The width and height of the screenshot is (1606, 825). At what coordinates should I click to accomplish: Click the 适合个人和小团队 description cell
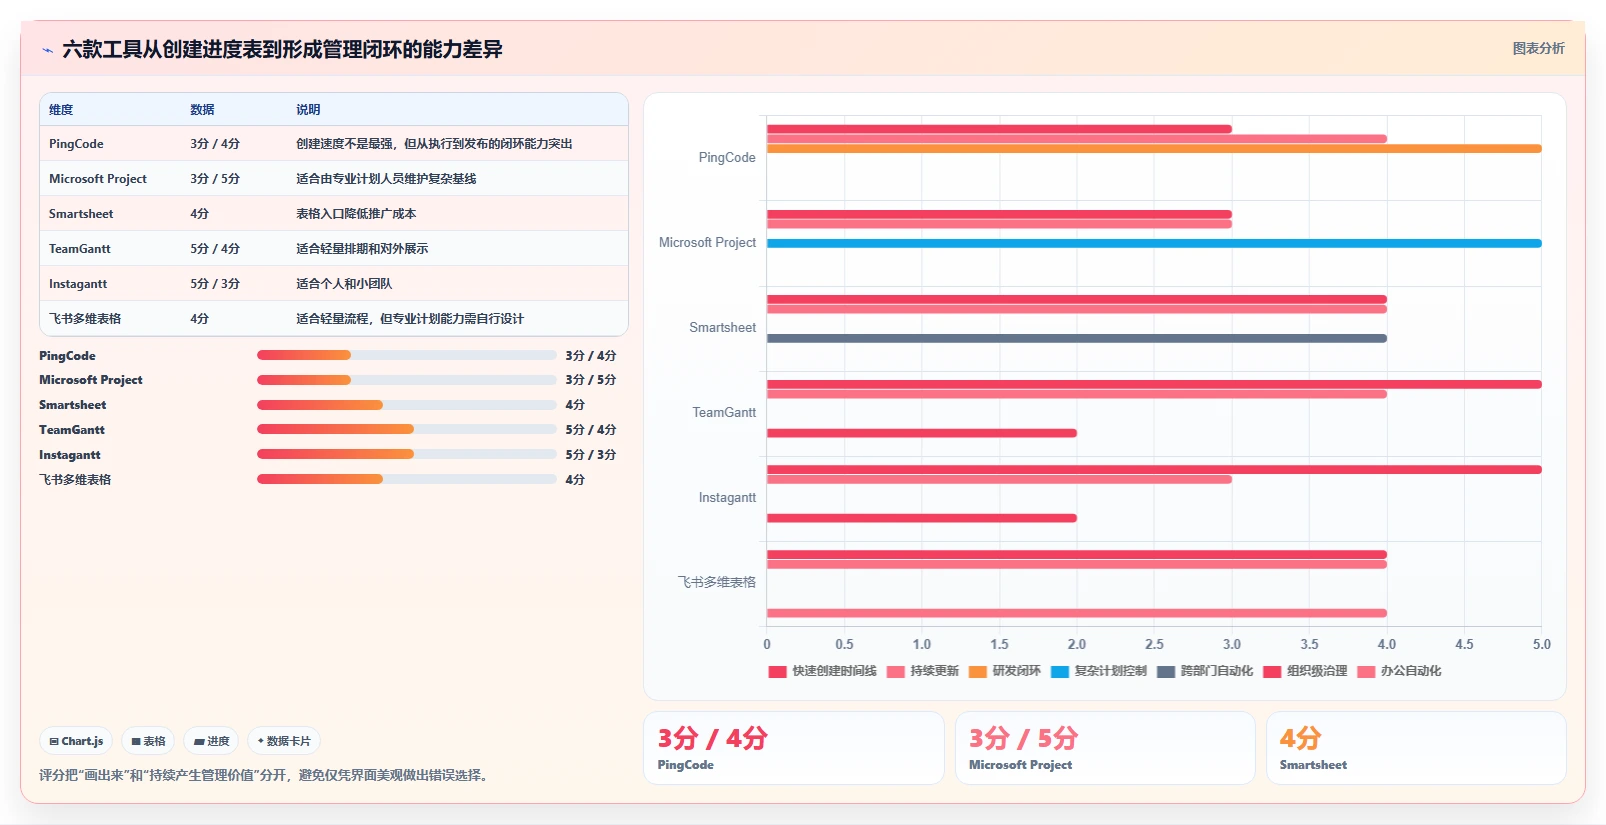click(344, 284)
